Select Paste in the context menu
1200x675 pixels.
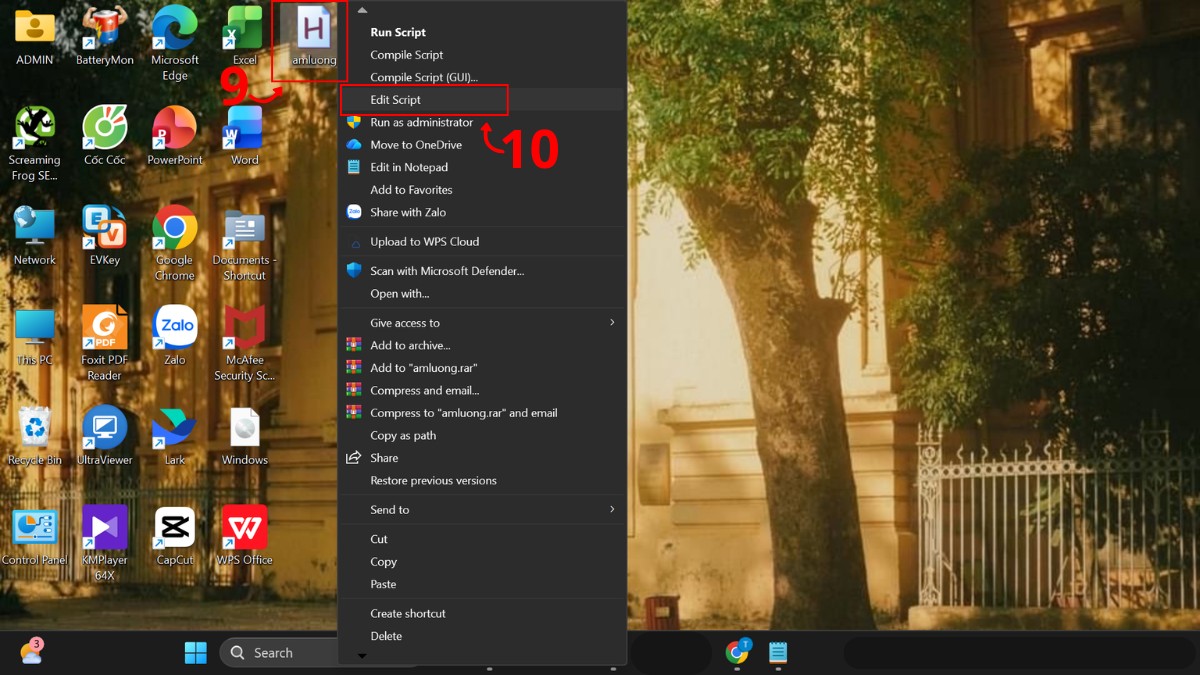482,584
